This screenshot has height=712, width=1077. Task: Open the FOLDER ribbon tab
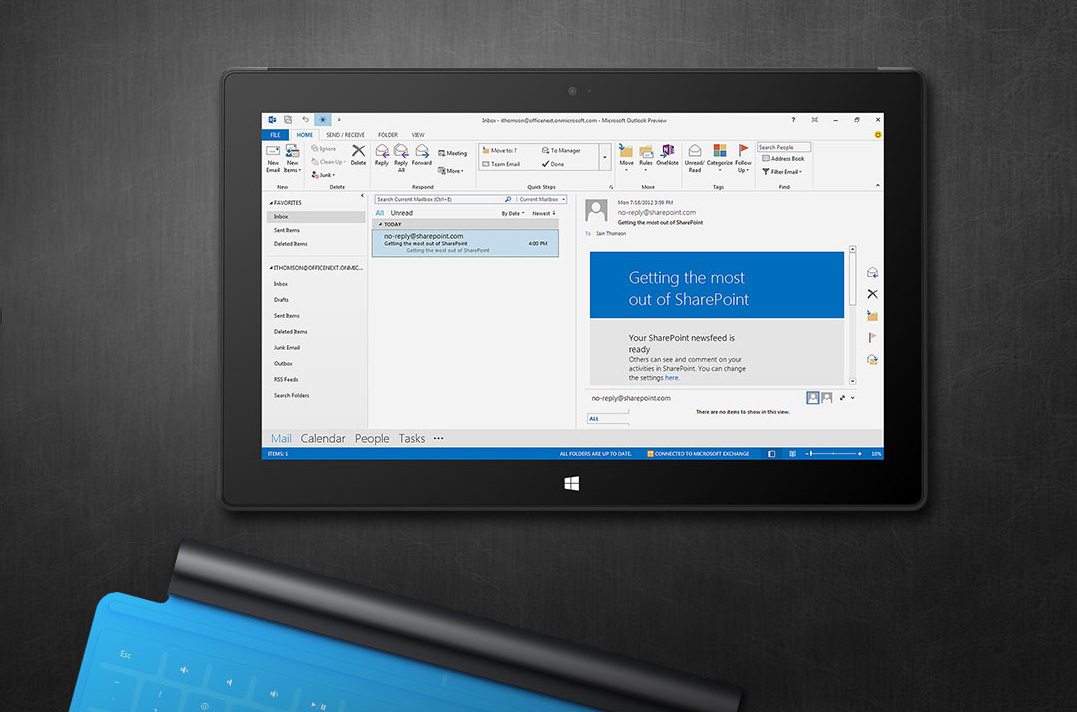(388, 135)
